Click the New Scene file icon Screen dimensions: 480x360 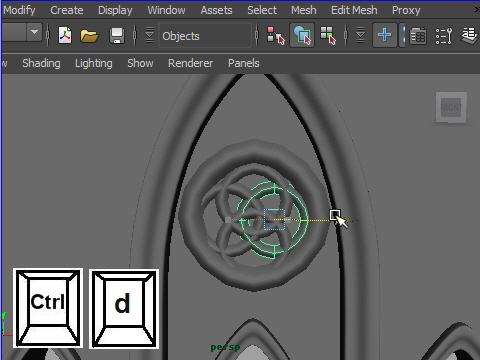[x=65, y=35]
